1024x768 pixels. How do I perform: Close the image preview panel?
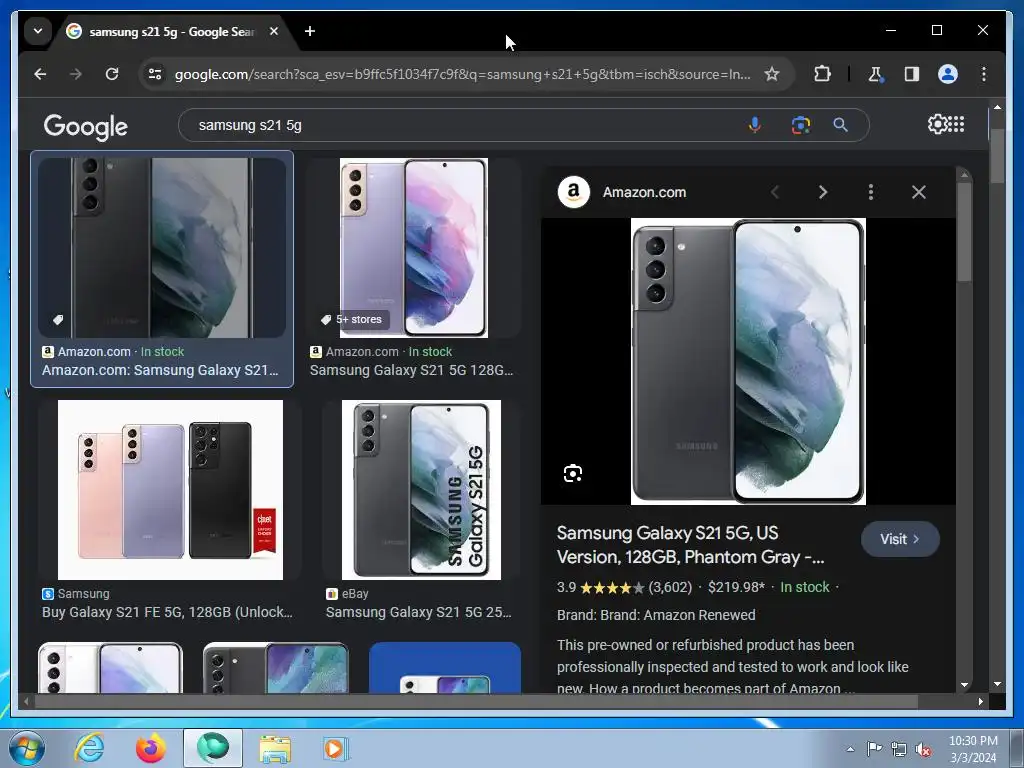[919, 192]
